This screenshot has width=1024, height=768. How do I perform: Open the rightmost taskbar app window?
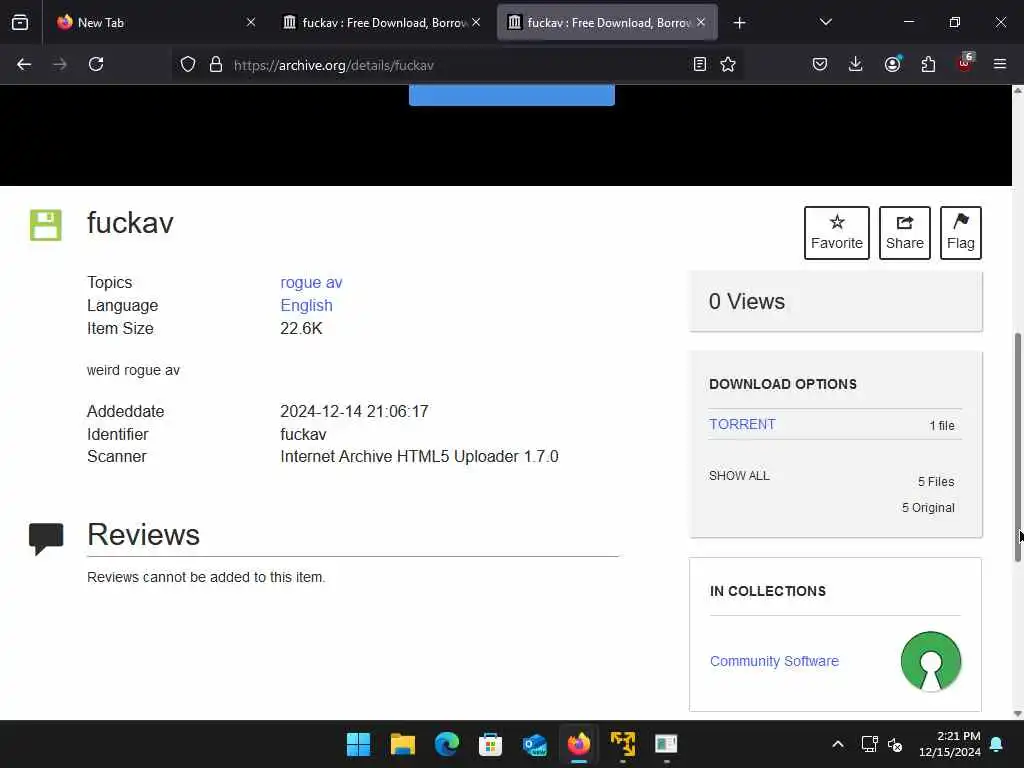click(666, 744)
